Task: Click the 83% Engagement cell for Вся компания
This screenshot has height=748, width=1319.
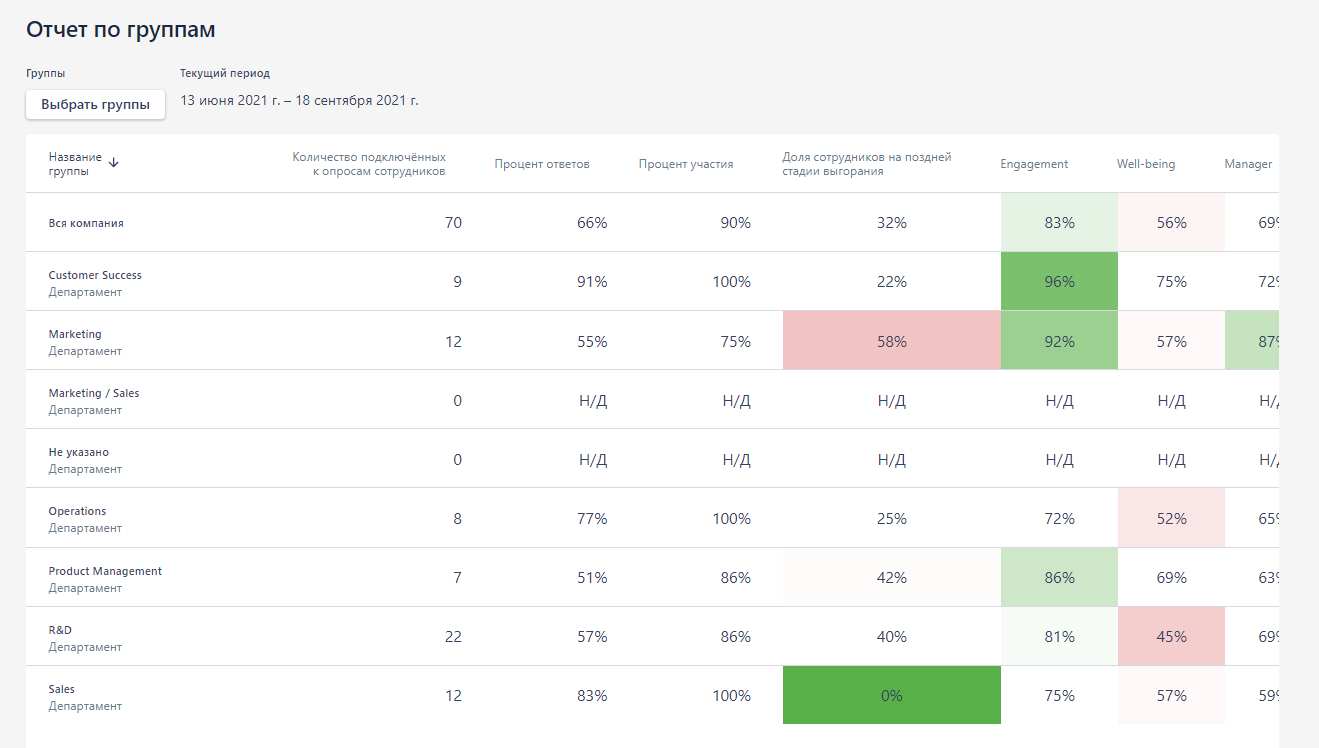Action: coord(1059,223)
